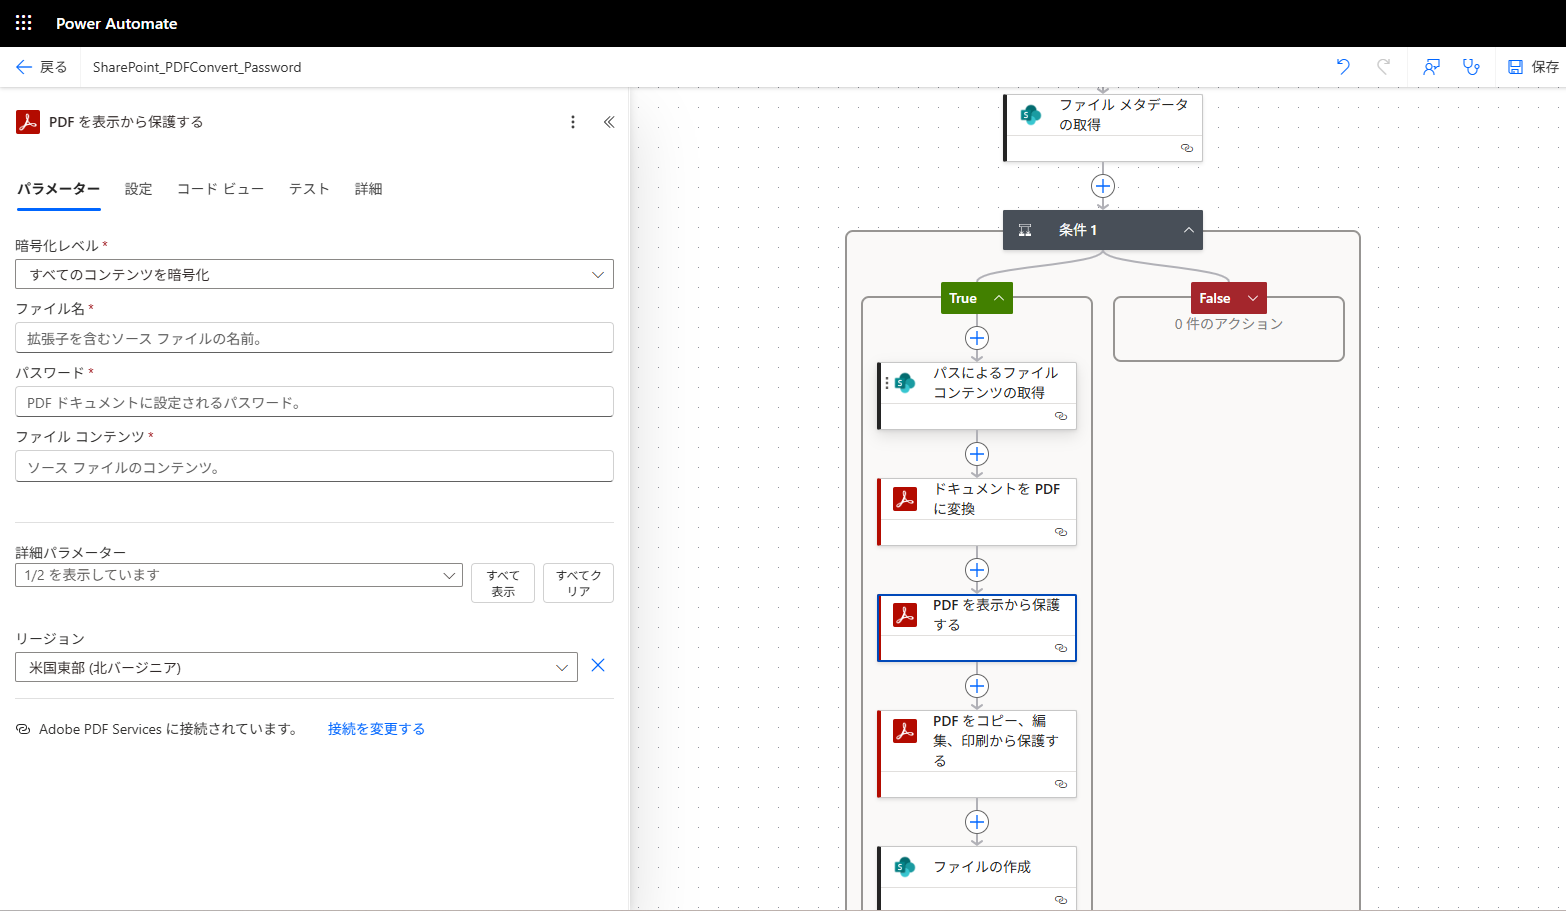
Task: Open the three-dot menu in action panel
Action: 573,122
